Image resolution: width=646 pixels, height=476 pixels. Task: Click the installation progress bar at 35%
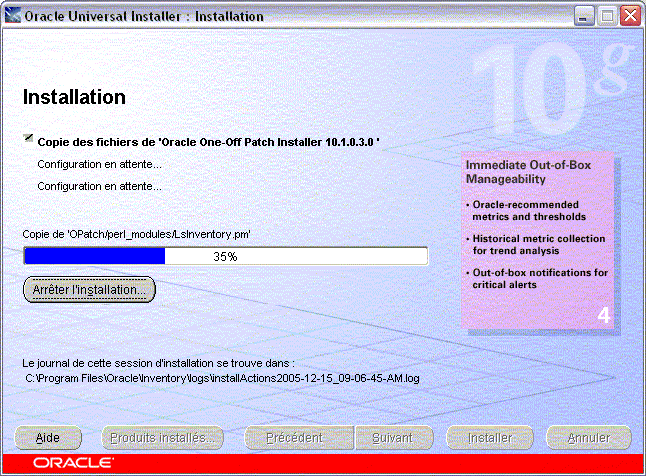tap(225, 256)
